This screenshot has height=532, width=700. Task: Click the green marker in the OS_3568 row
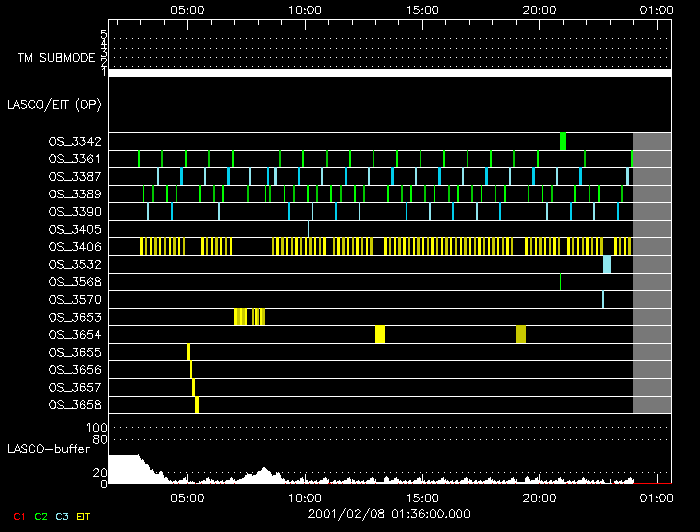560,282
